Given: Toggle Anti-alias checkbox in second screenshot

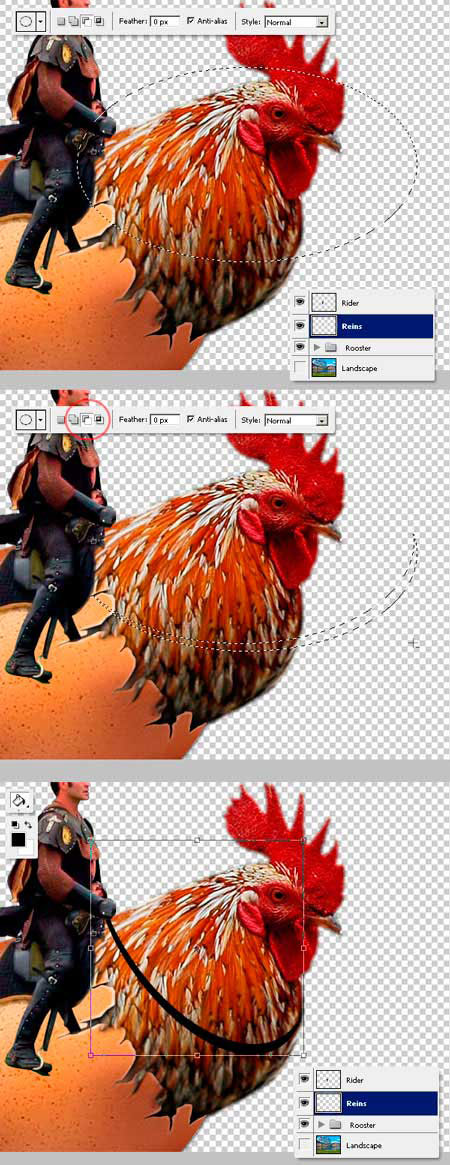Looking at the screenshot, I should click(191, 420).
